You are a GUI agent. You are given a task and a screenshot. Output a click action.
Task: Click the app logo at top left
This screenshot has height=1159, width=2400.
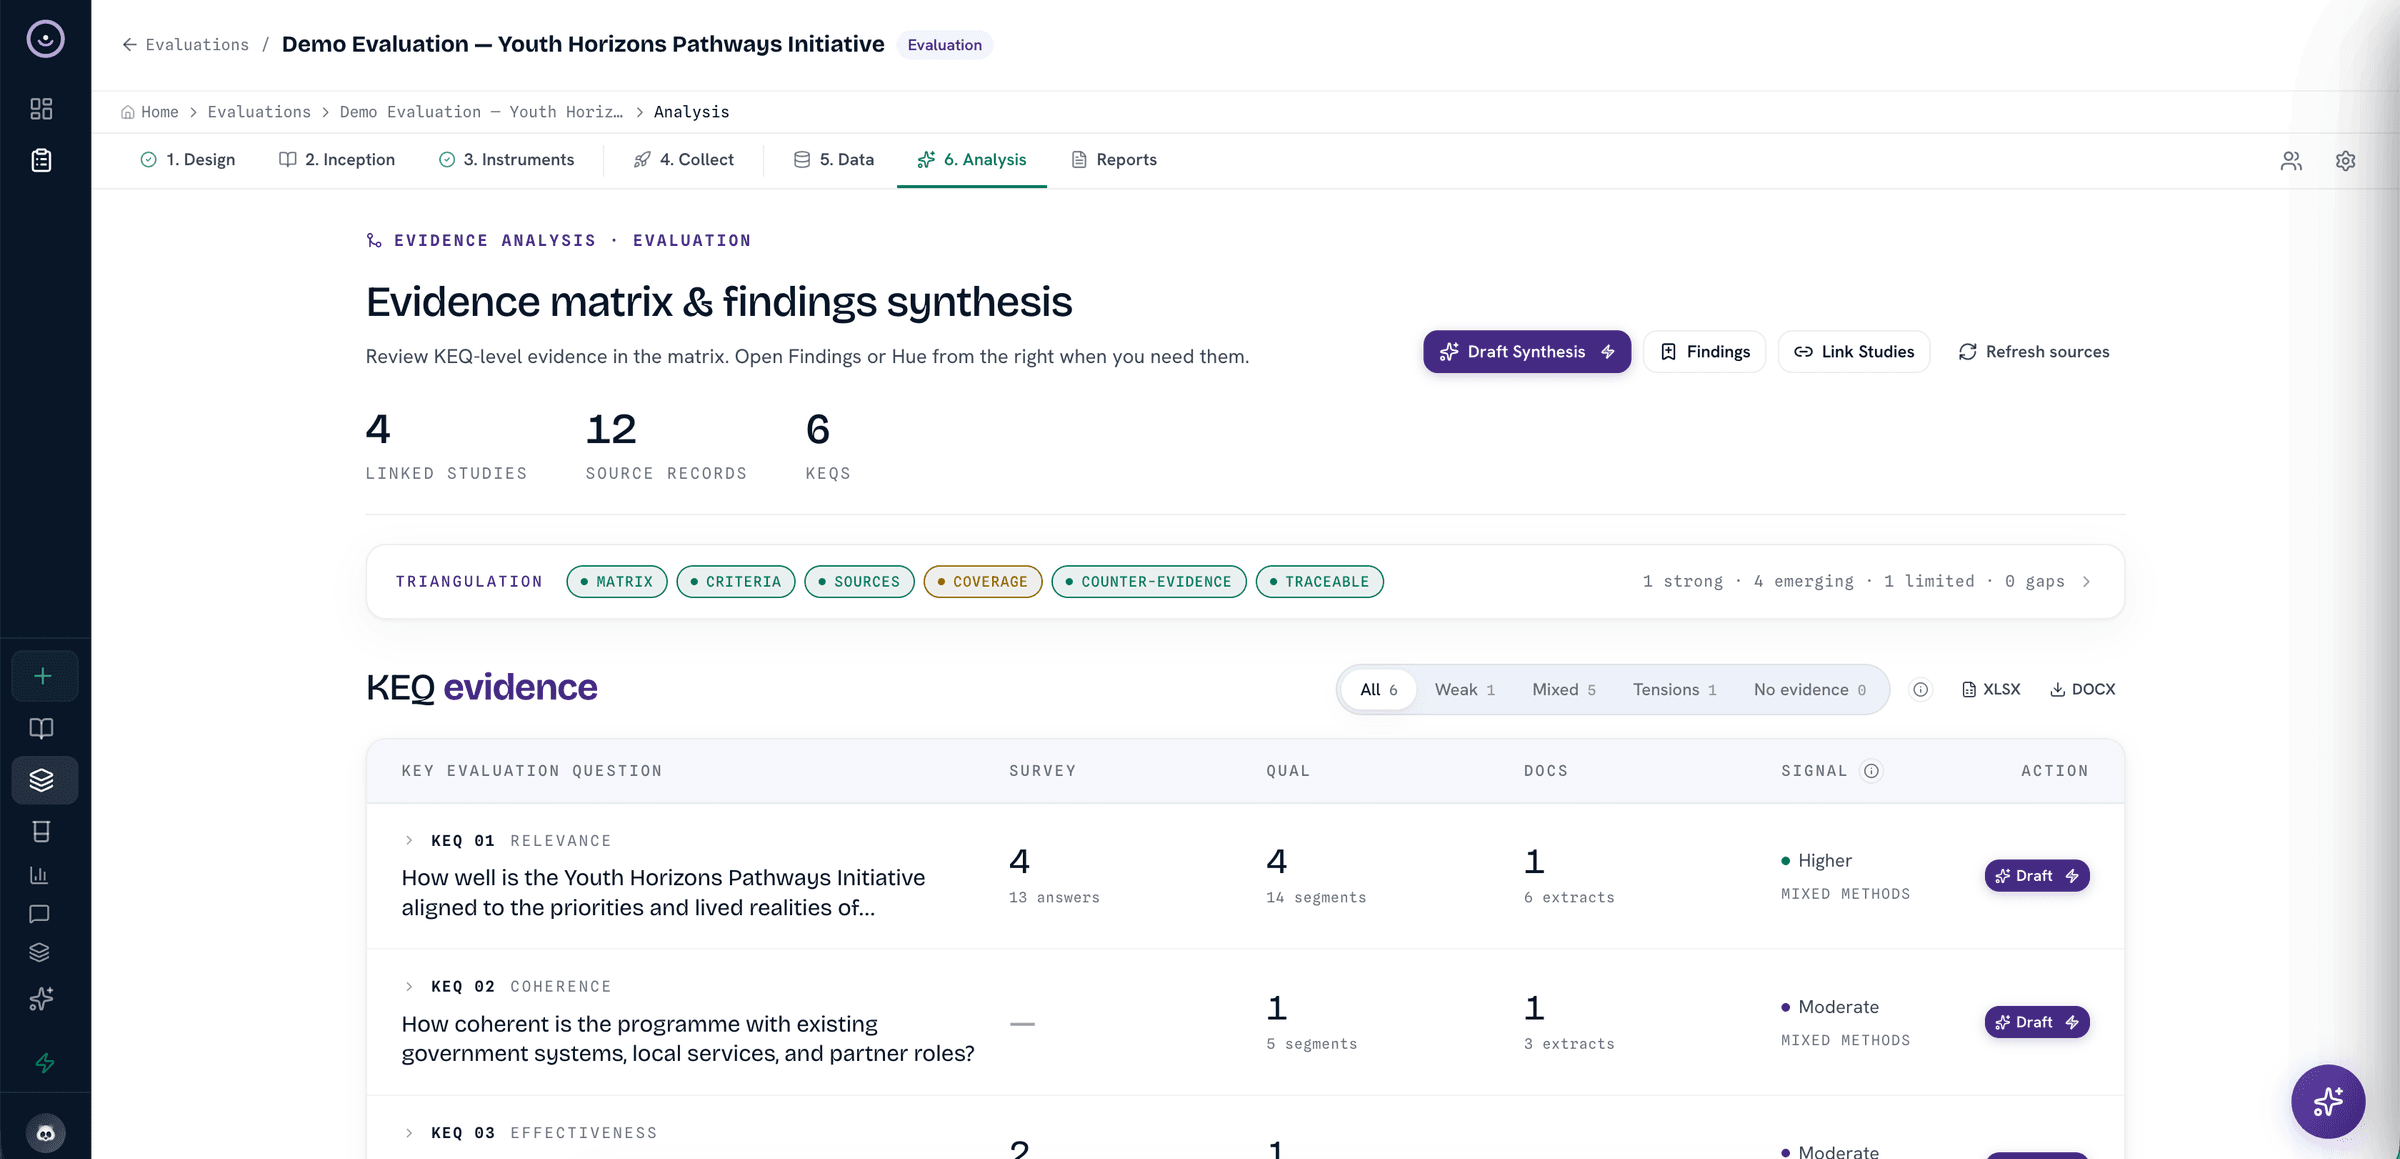pyautogui.click(x=45, y=39)
